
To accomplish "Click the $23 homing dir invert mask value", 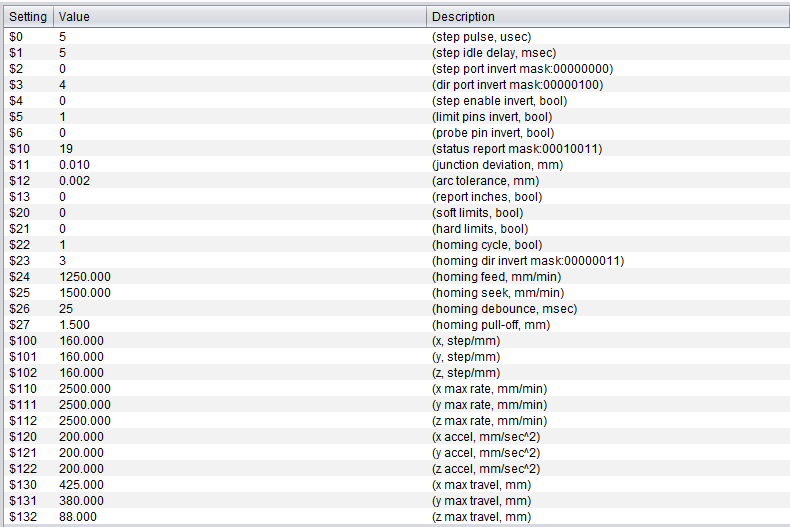I will point(62,261).
